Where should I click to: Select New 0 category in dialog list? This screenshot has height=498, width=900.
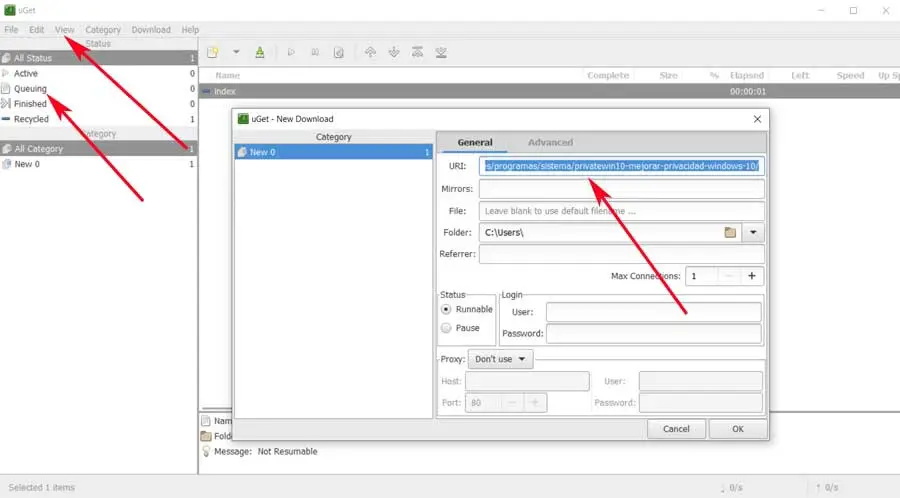333,152
